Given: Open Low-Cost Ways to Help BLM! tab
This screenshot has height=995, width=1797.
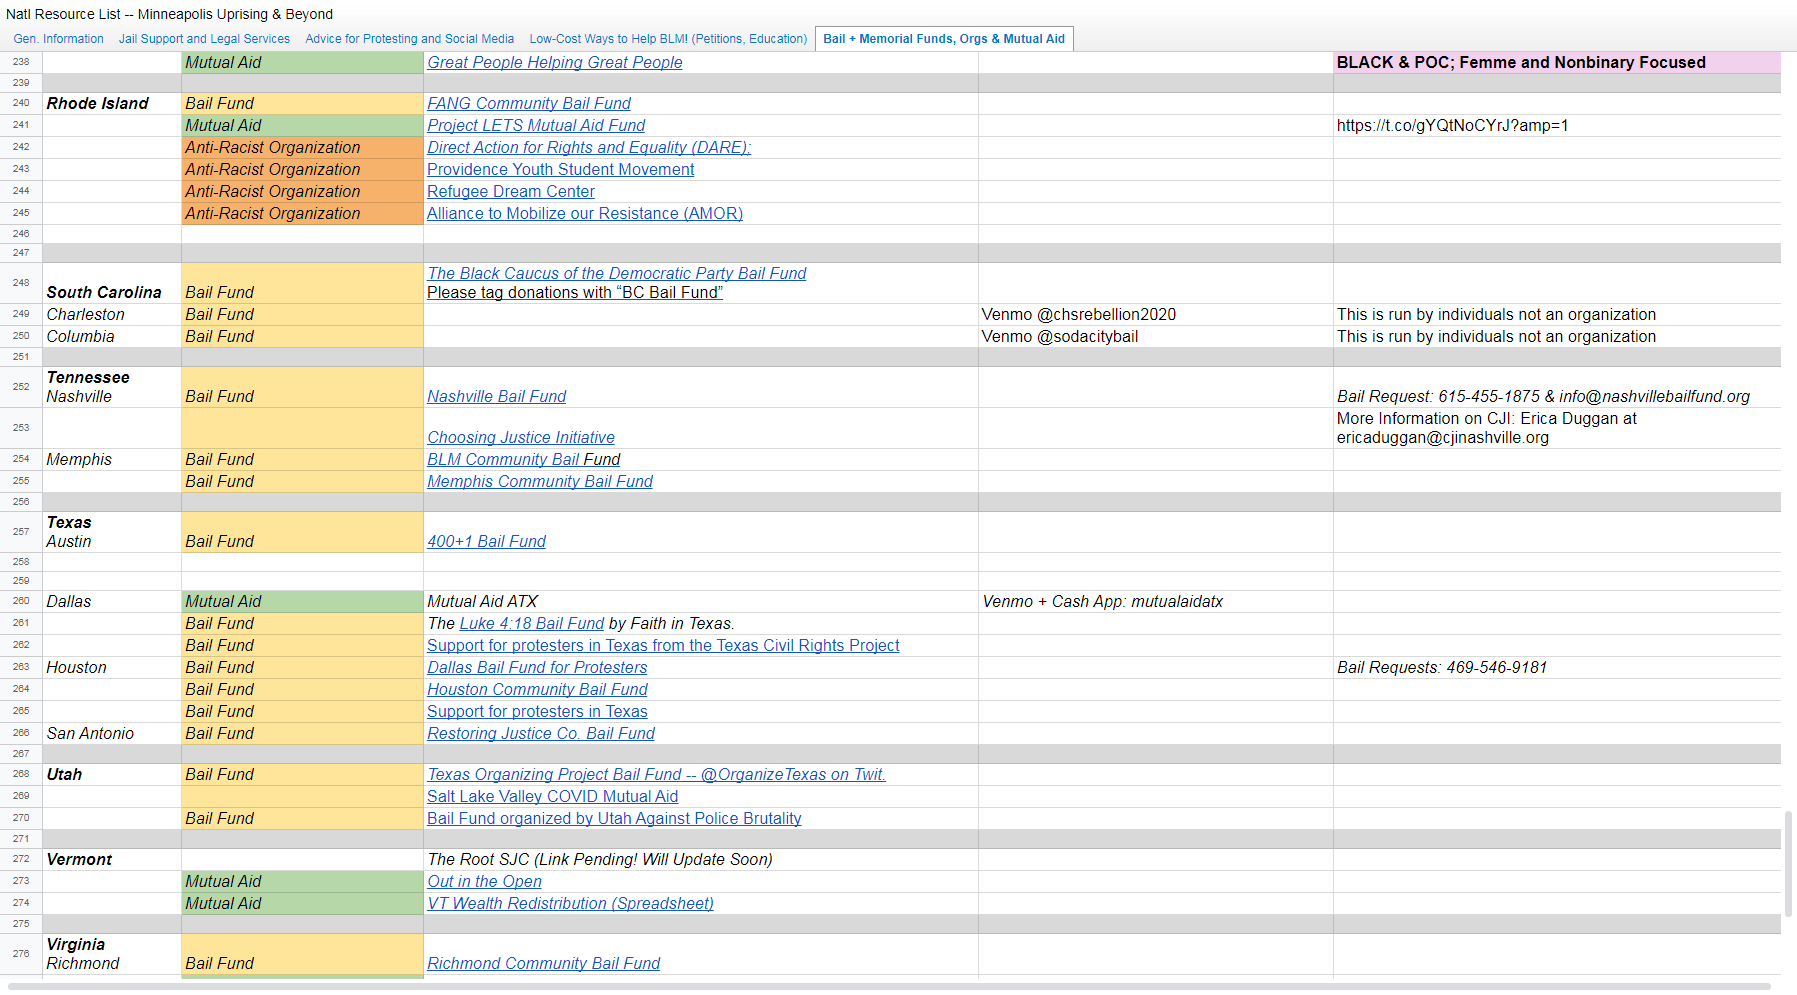Looking at the screenshot, I should (668, 39).
